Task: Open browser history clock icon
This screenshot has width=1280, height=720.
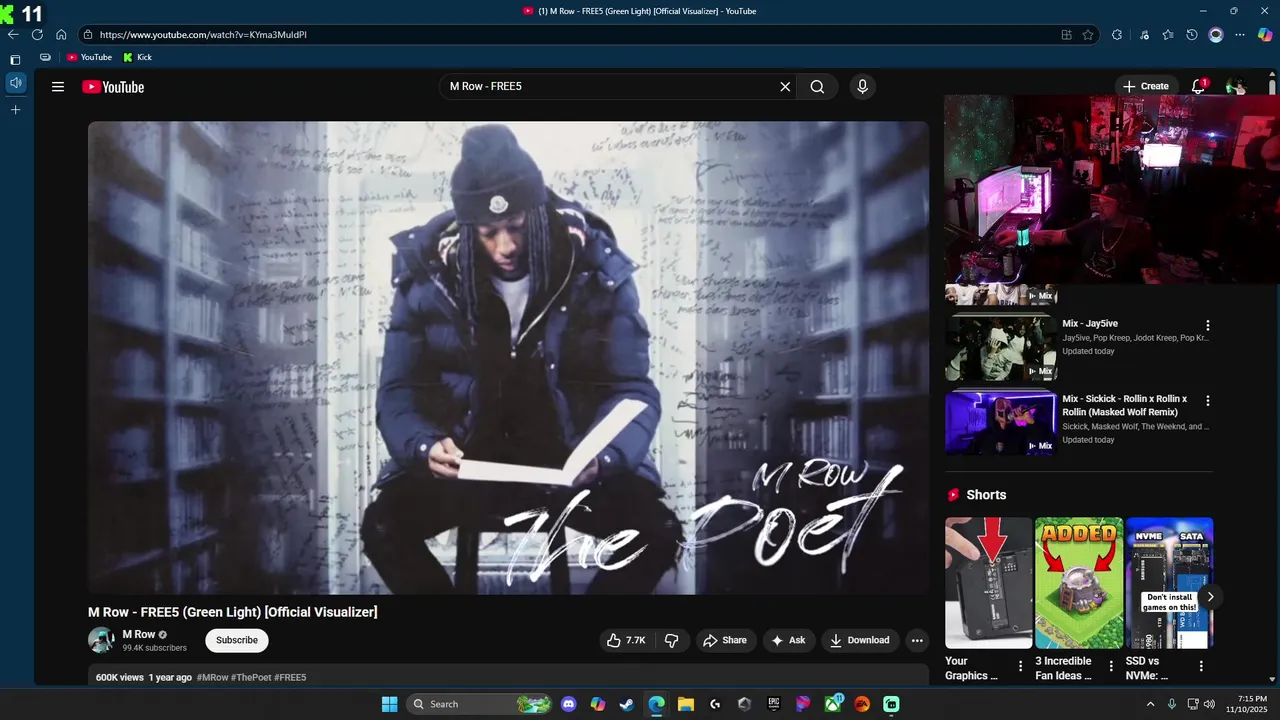Action: 1192,34
